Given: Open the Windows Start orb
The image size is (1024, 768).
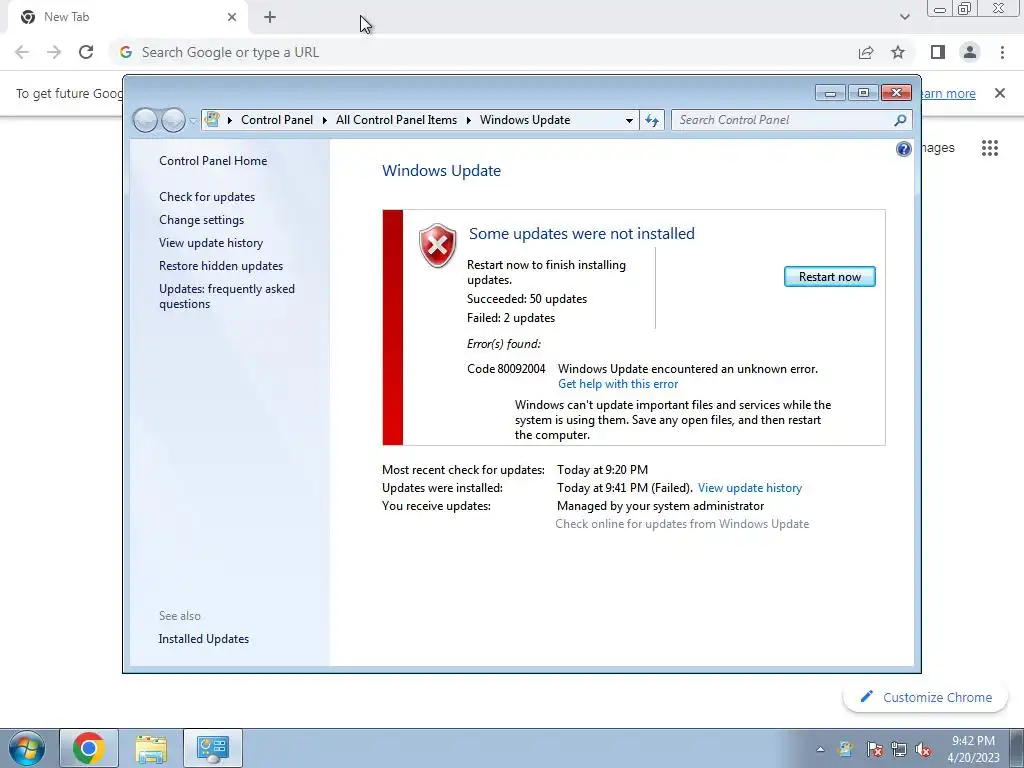Looking at the screenshot, I should [27, 748].
